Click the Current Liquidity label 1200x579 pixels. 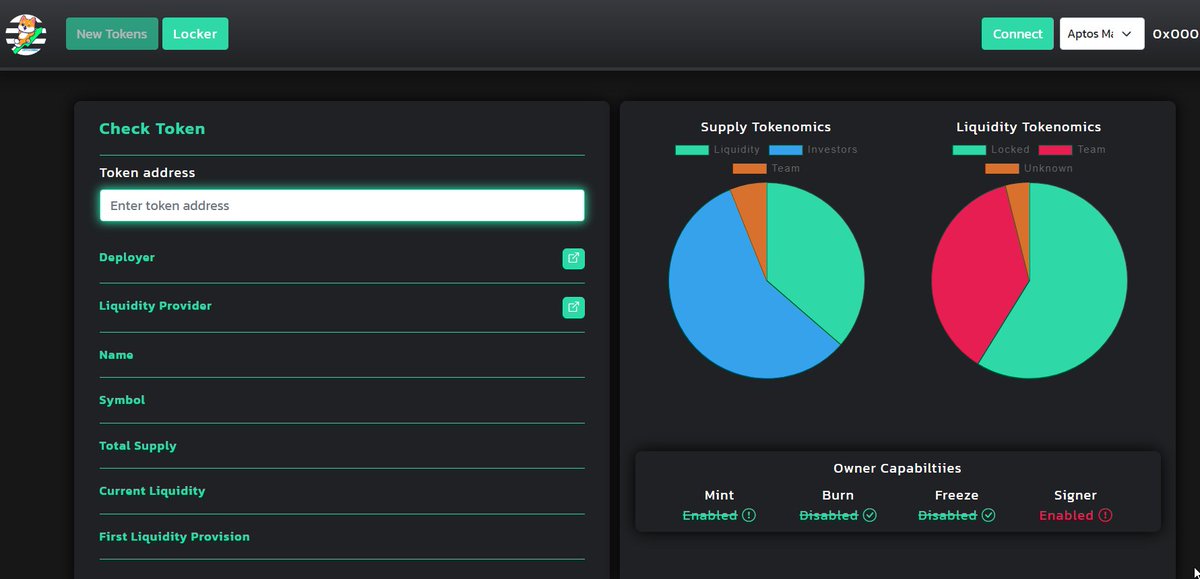tap(152, 491)
